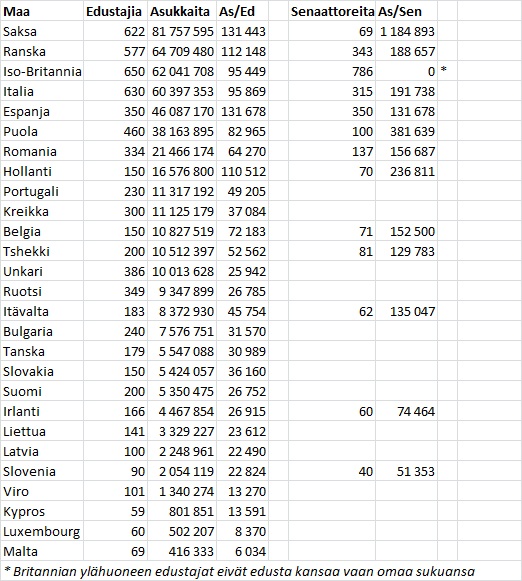Click Iso-Britannia's asterisk note cell
This screenshot has width=522, height=581.
click(x=447, y=71)
